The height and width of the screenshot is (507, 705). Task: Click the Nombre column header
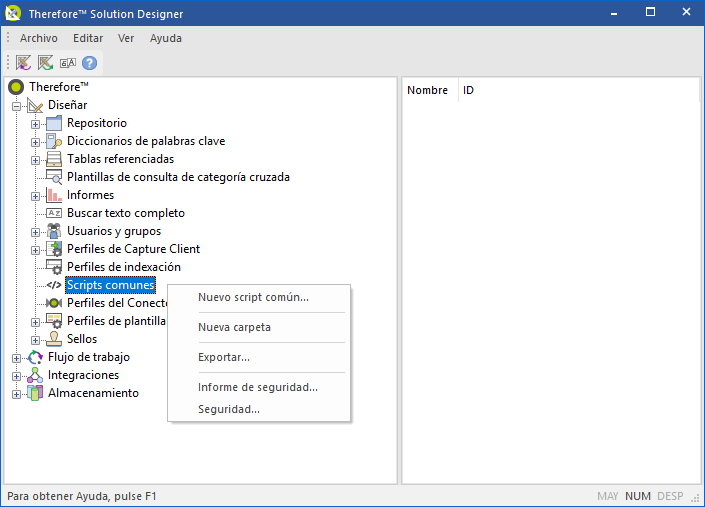430,90
